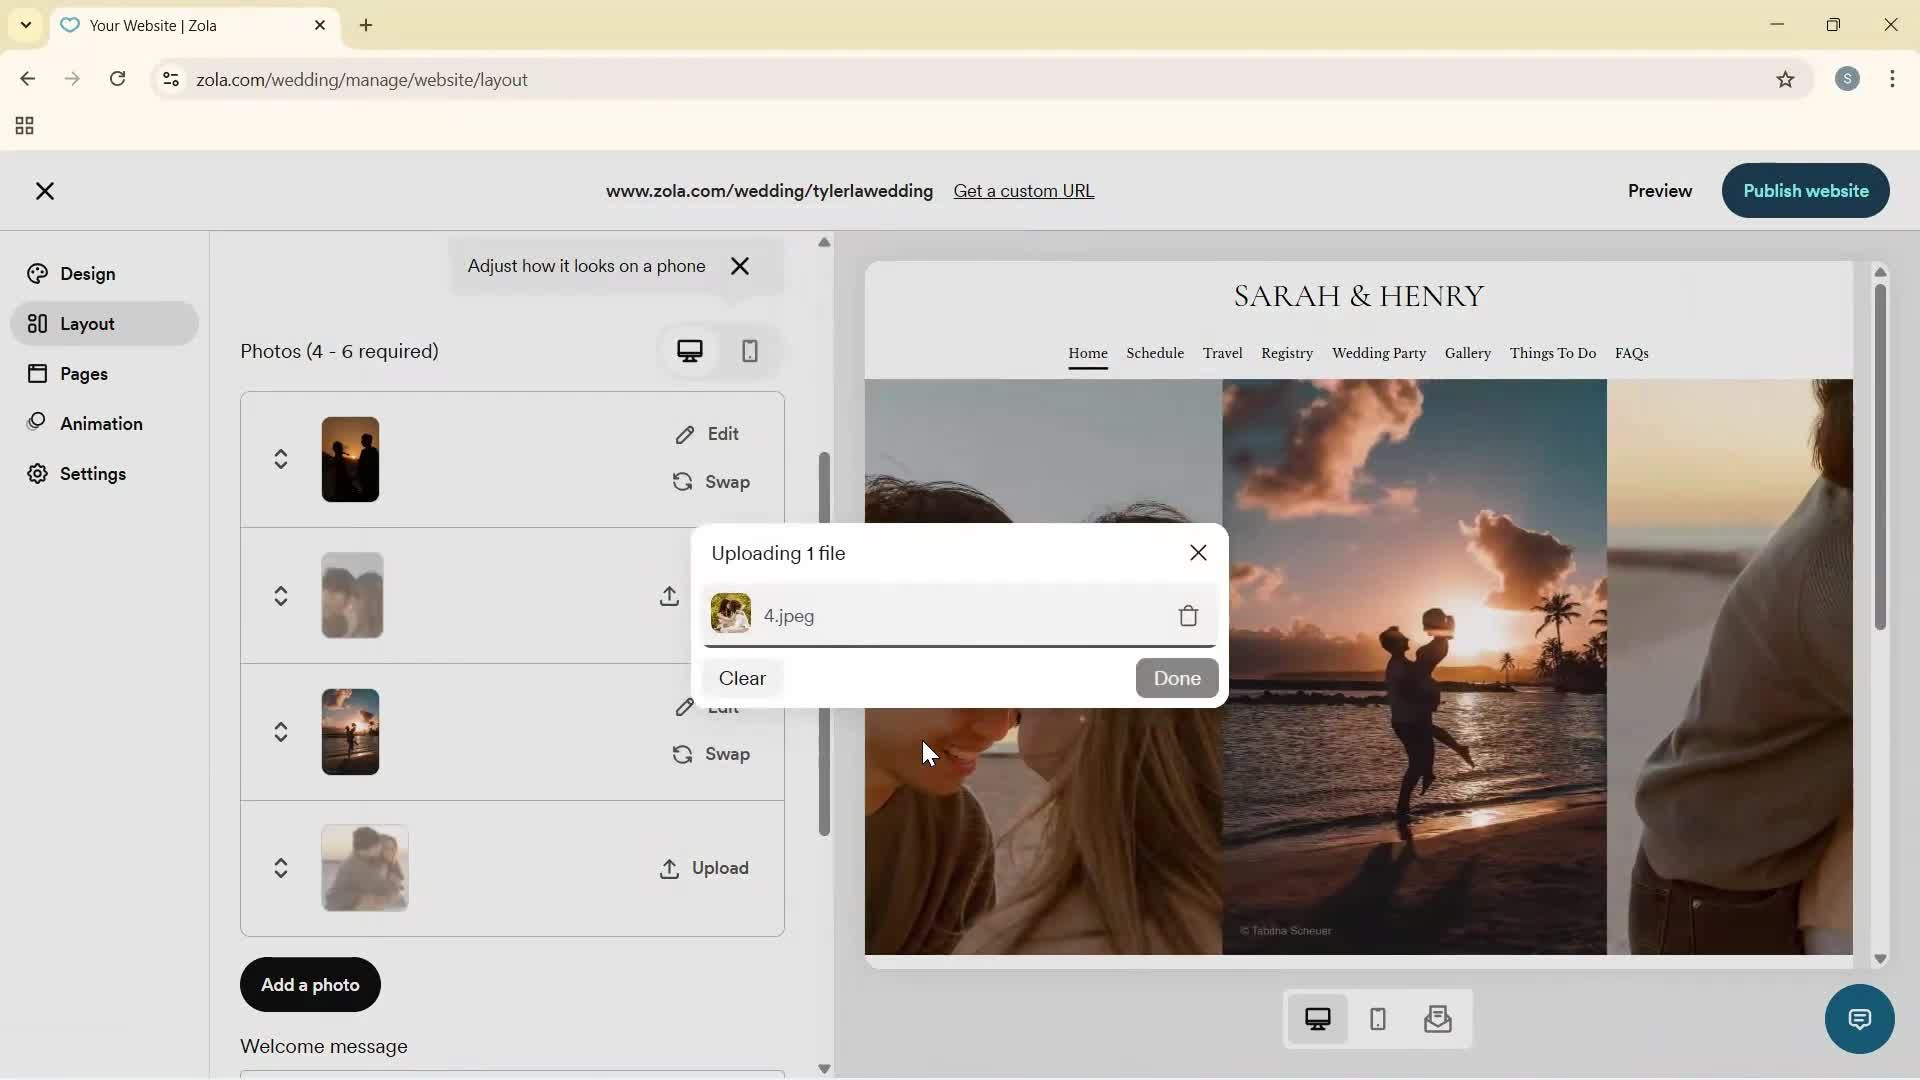Select mobile device preview at bottom
This screenshot has height=1080, width=1920.
click(x=1377, y=1019)
